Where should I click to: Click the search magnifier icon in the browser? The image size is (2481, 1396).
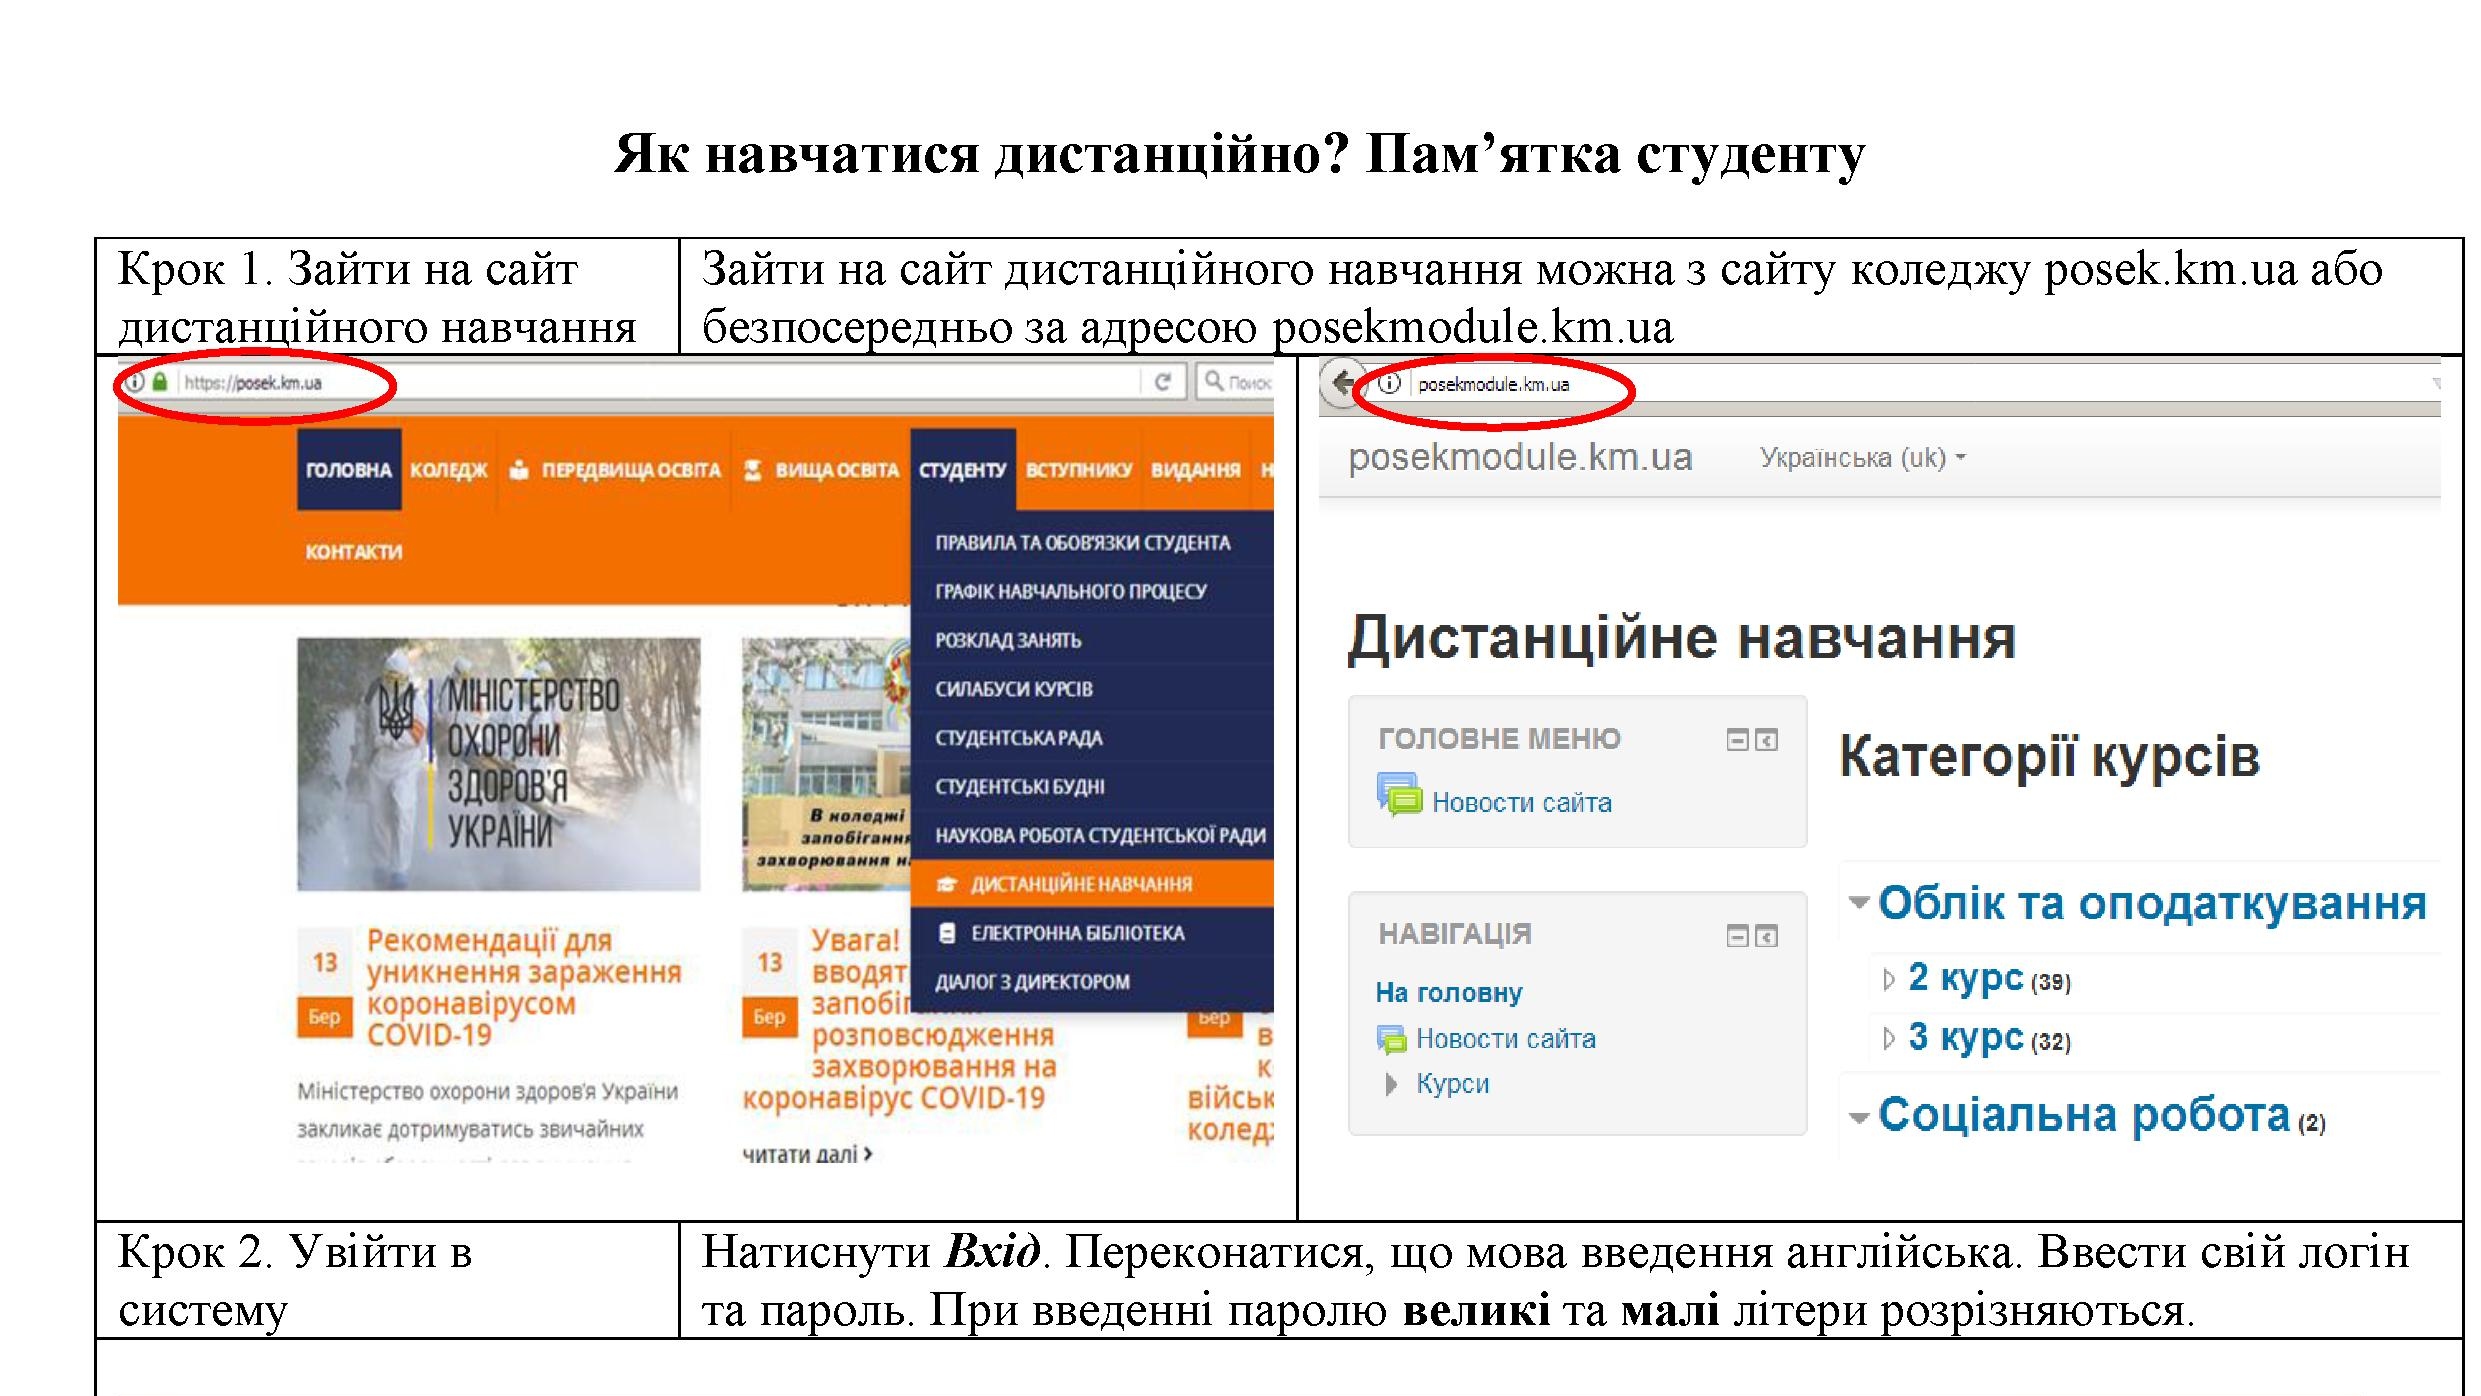(x=1213, y=381)
